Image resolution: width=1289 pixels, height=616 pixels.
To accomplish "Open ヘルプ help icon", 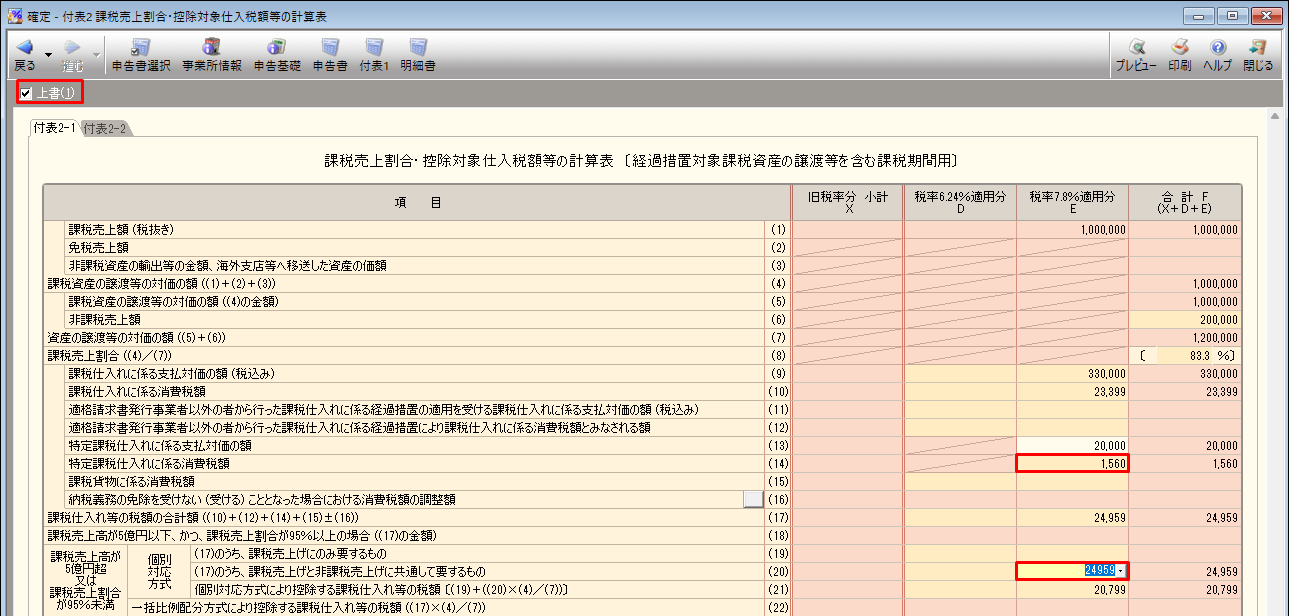I will (1217, 49).
